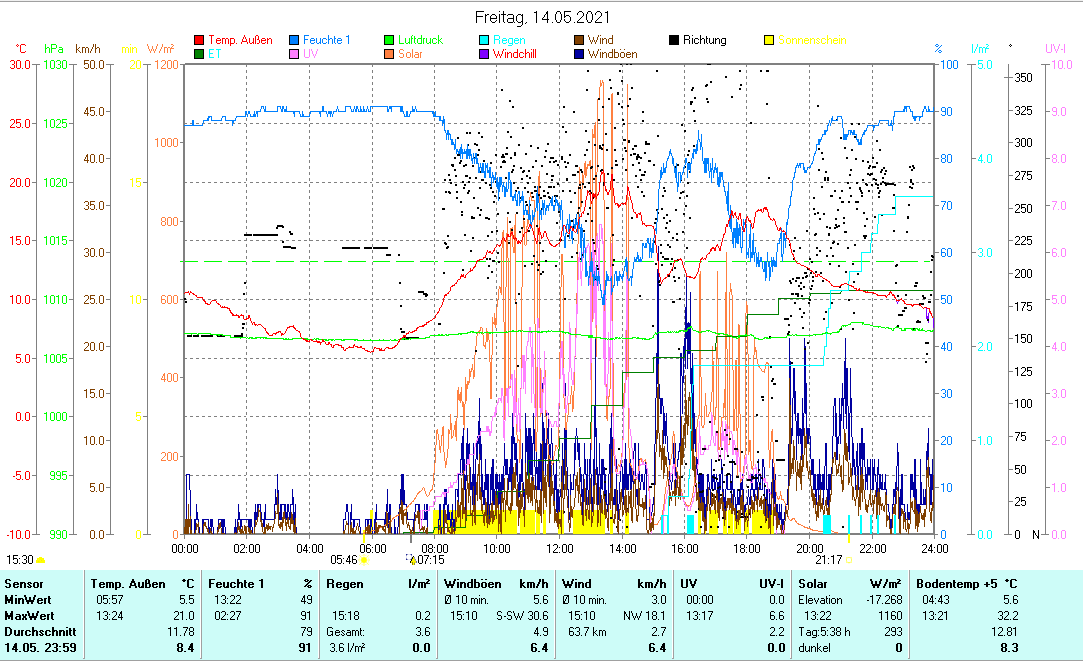Click the pink UV-I axis unit label

[1055, 48]
